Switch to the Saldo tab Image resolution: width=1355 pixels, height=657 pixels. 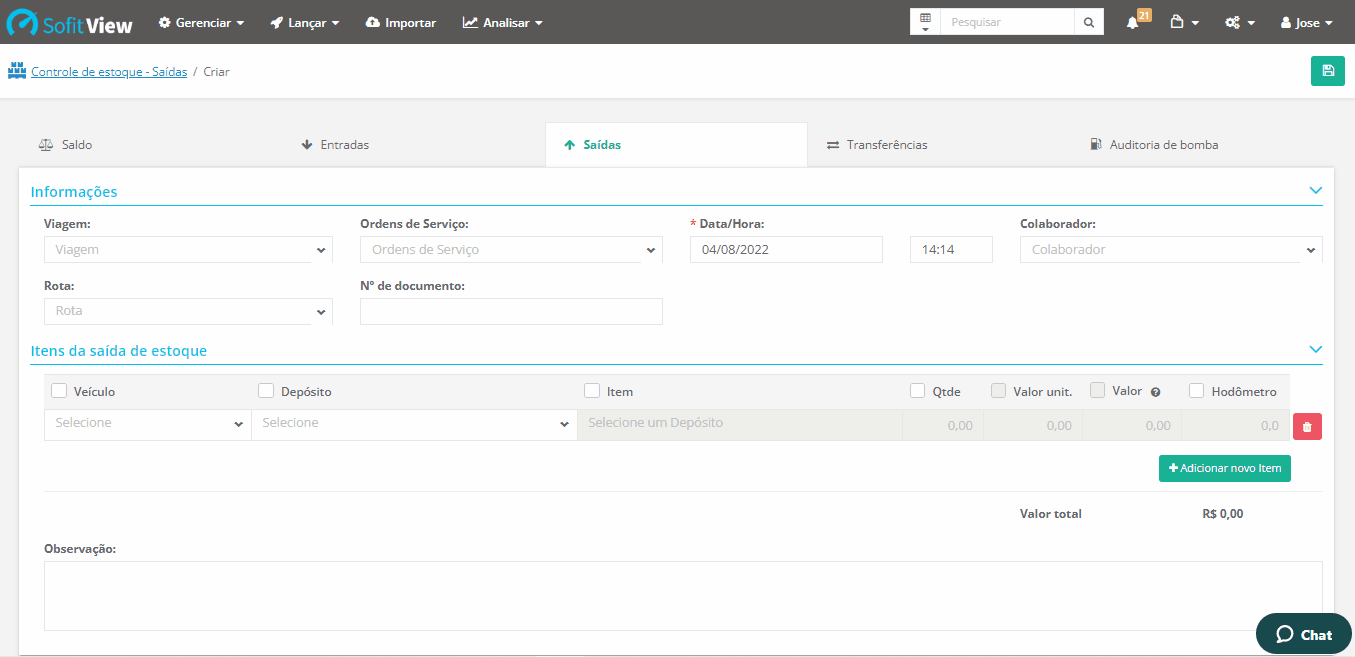[150, 145]
